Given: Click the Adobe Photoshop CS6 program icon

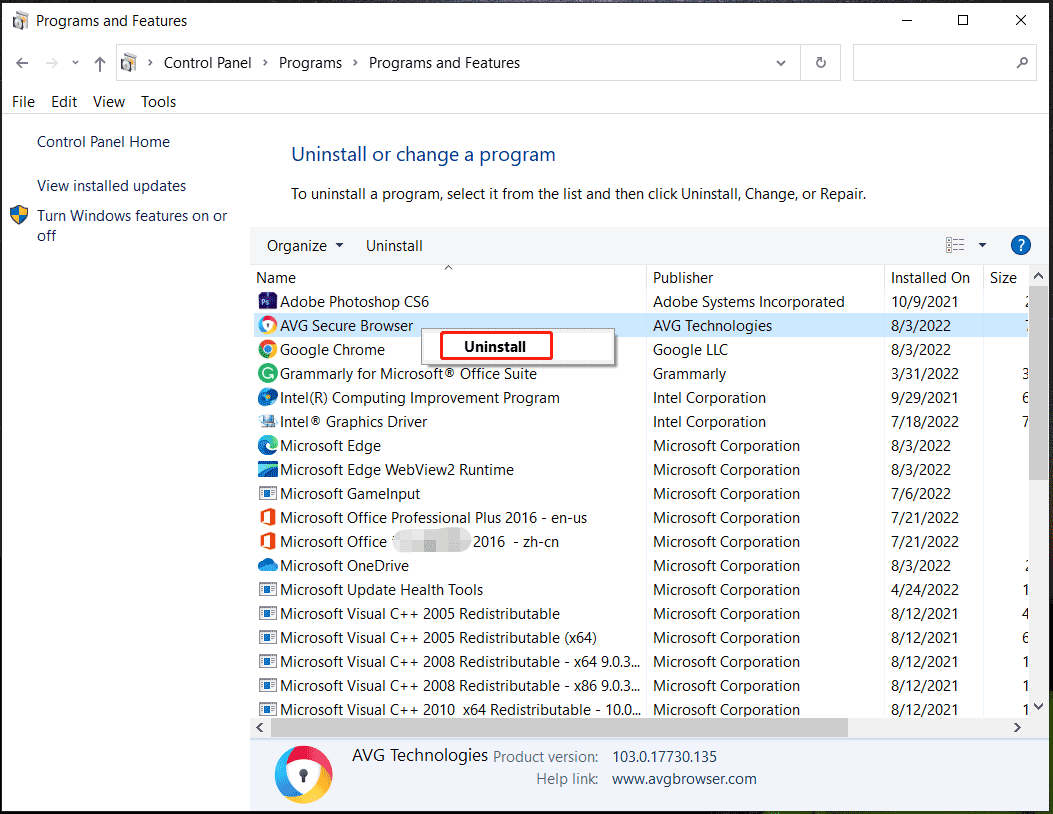Looking at the screenshot, I should point(267,301).
